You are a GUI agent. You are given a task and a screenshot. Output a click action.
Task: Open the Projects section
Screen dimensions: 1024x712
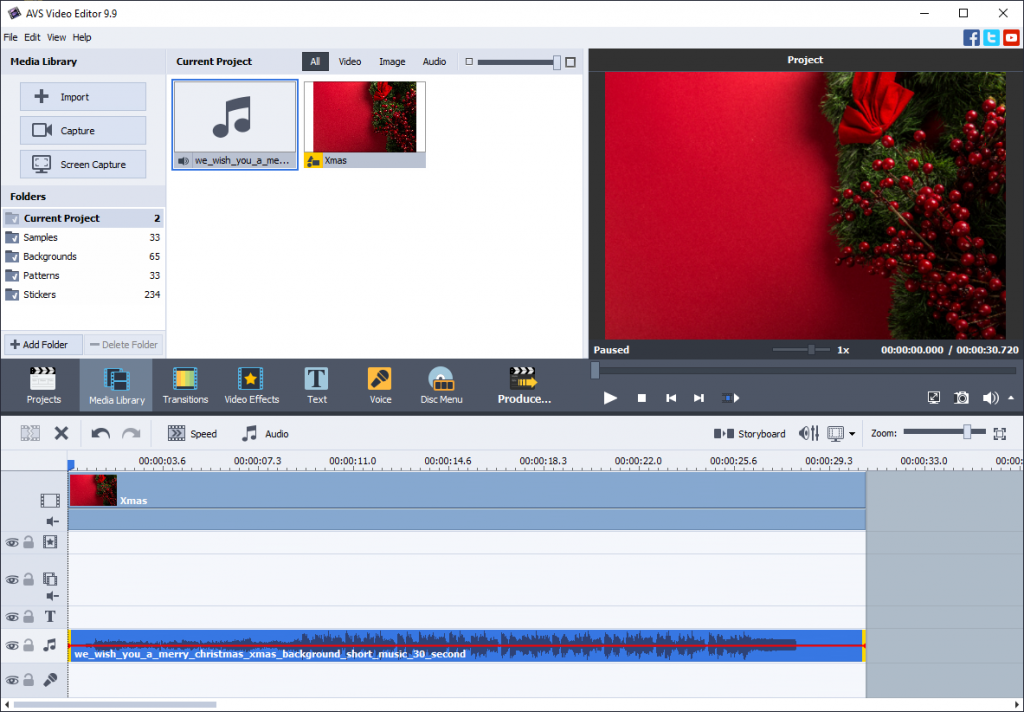43,385
